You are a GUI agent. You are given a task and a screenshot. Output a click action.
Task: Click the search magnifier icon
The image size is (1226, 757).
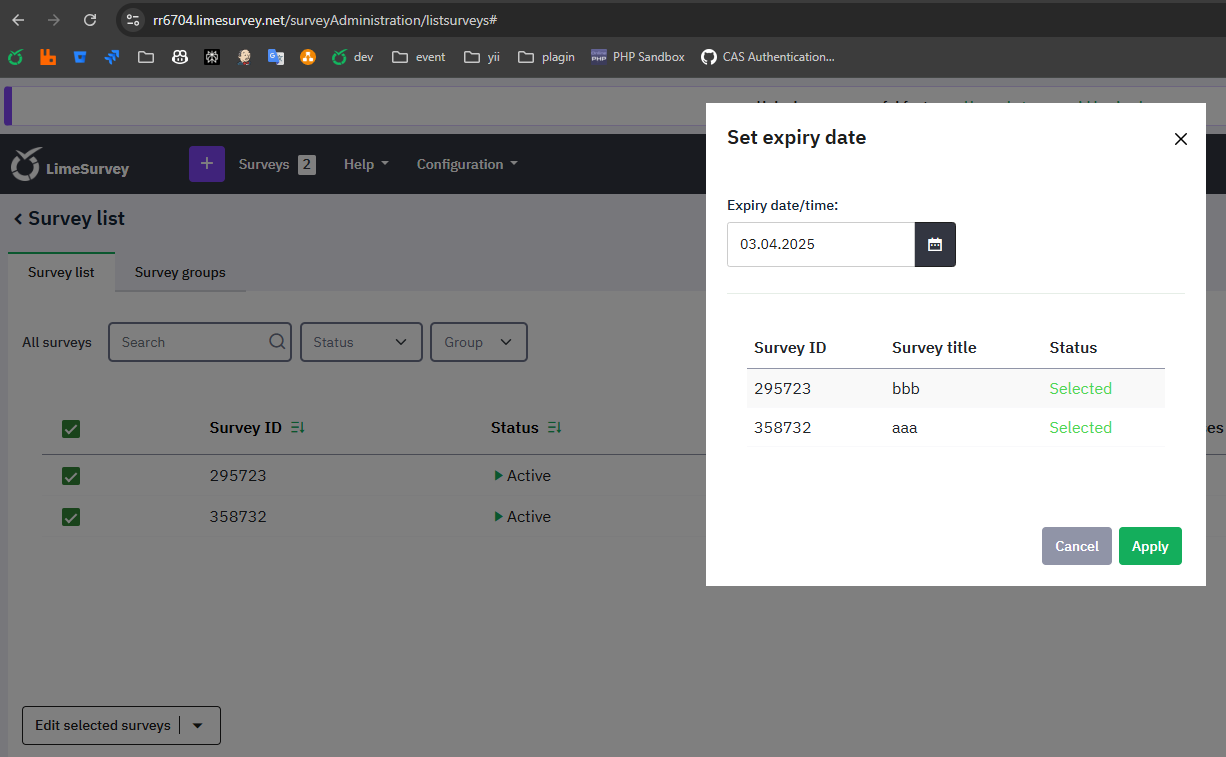point(277,342)
